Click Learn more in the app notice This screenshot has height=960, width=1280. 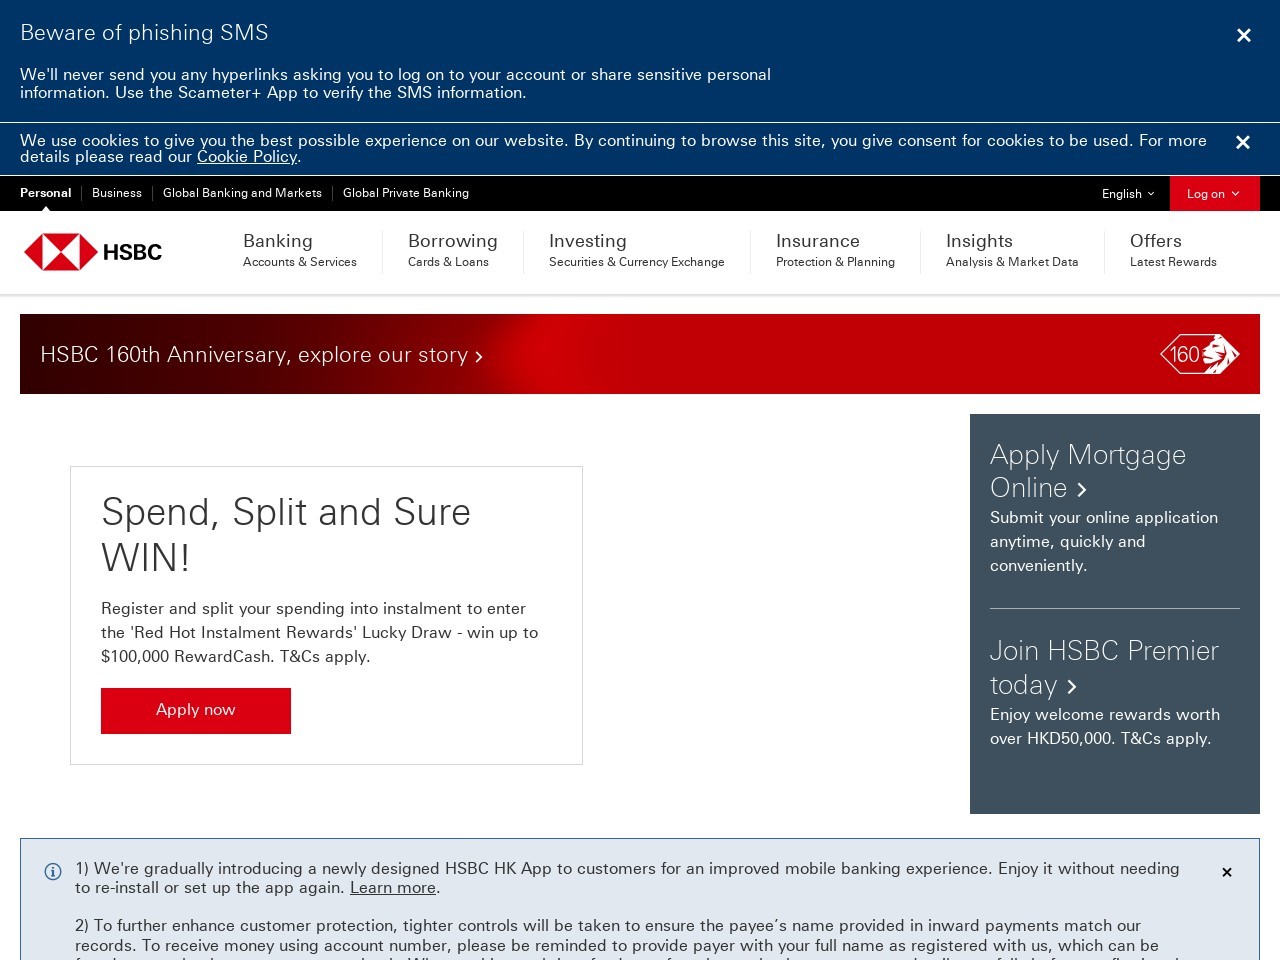[x=393, y=888]
